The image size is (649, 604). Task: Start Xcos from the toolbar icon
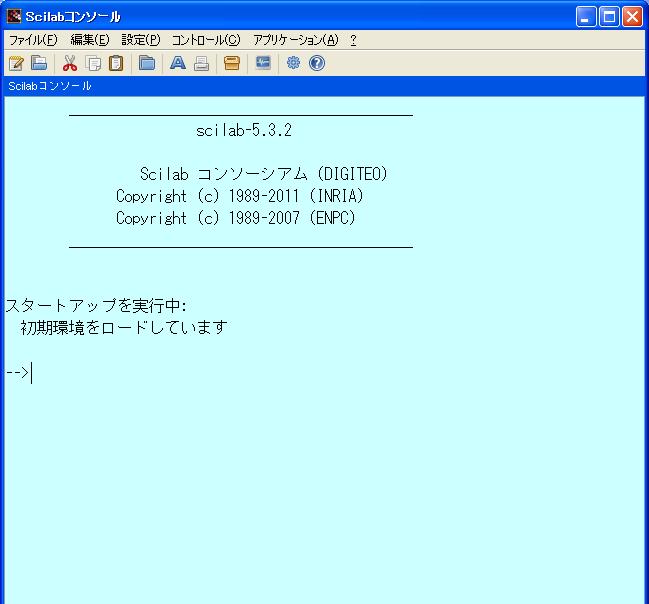263,63
